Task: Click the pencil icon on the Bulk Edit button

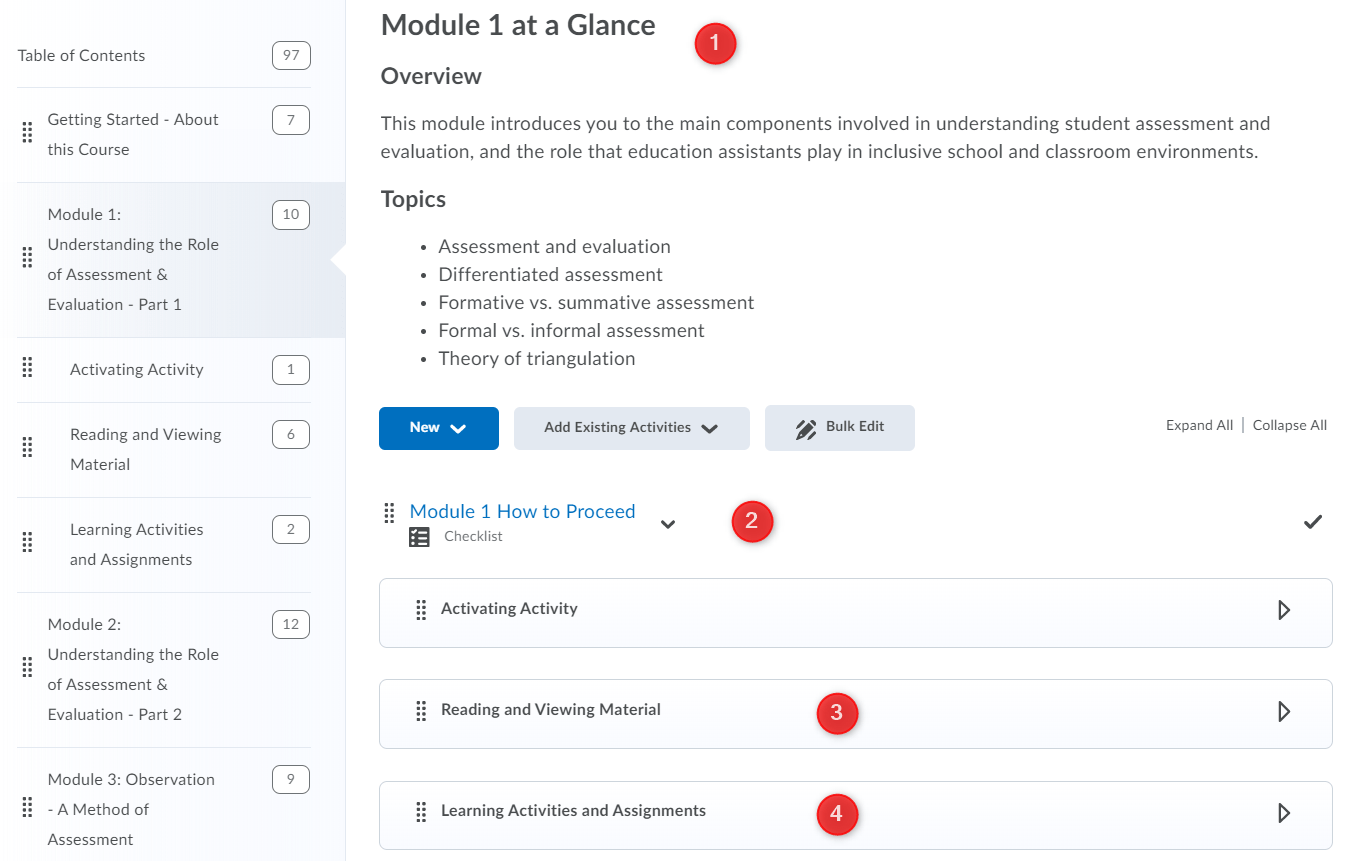Action: tap(806, 429)
